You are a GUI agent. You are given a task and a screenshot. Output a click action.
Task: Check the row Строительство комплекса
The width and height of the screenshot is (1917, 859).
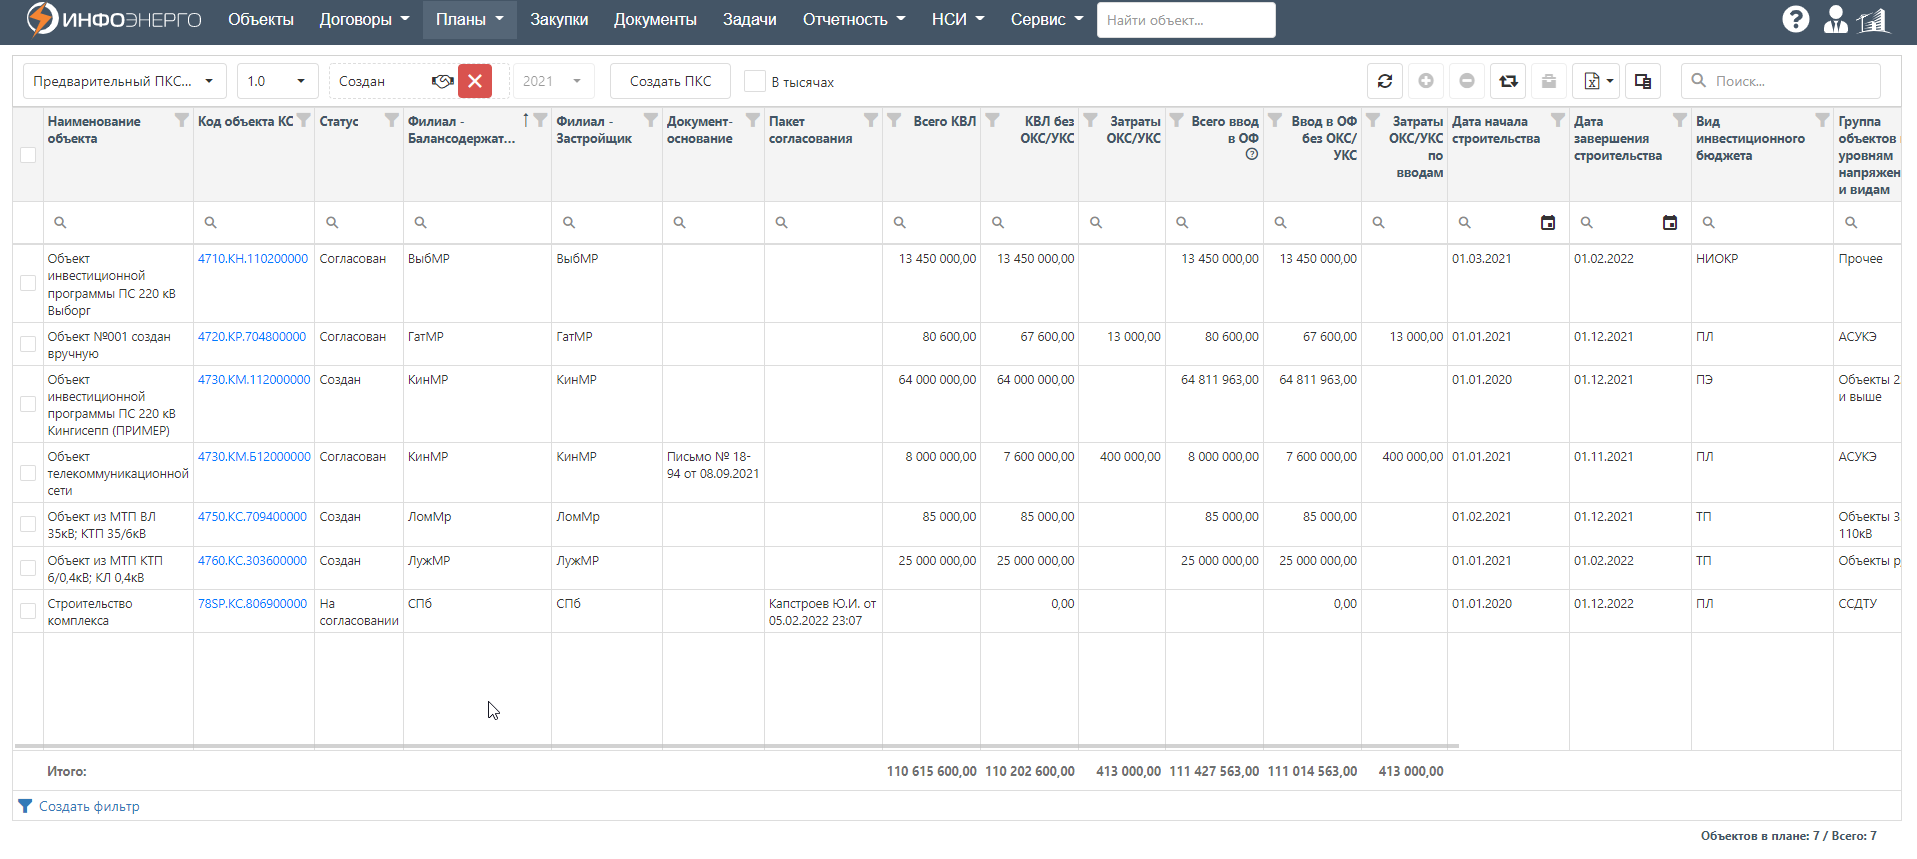pyautogui.click(x=28, y=611)
